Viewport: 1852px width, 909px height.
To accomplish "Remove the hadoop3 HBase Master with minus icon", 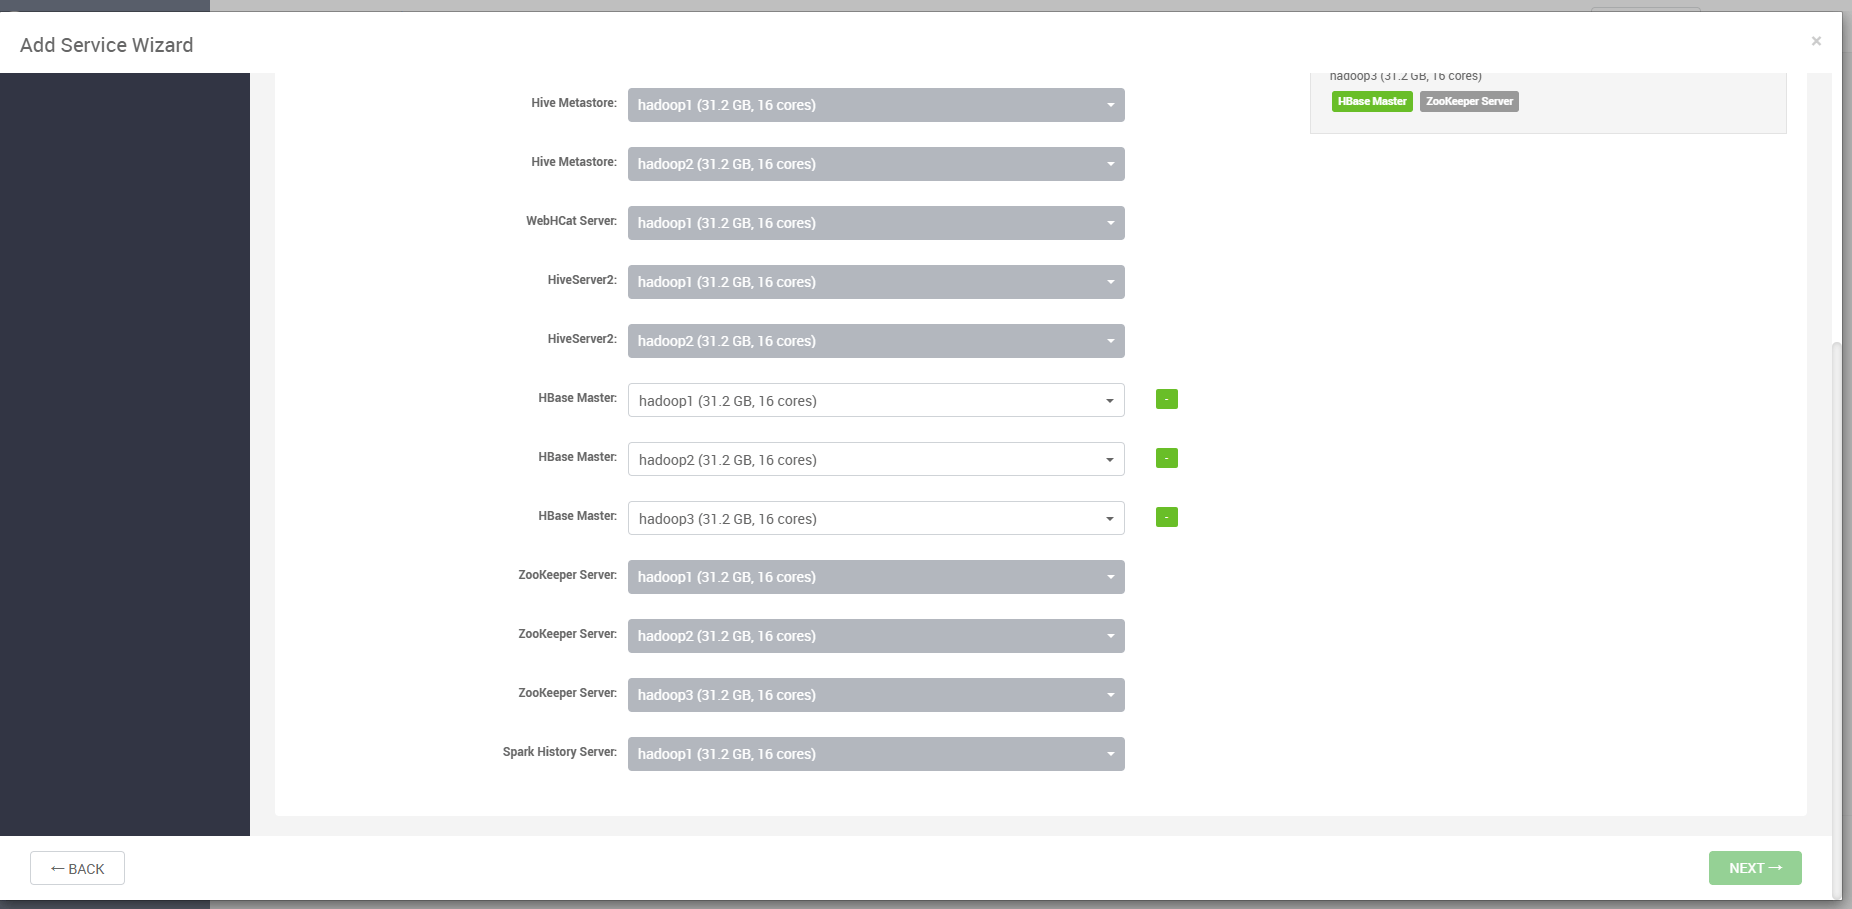I will (x=1166, y=517).
